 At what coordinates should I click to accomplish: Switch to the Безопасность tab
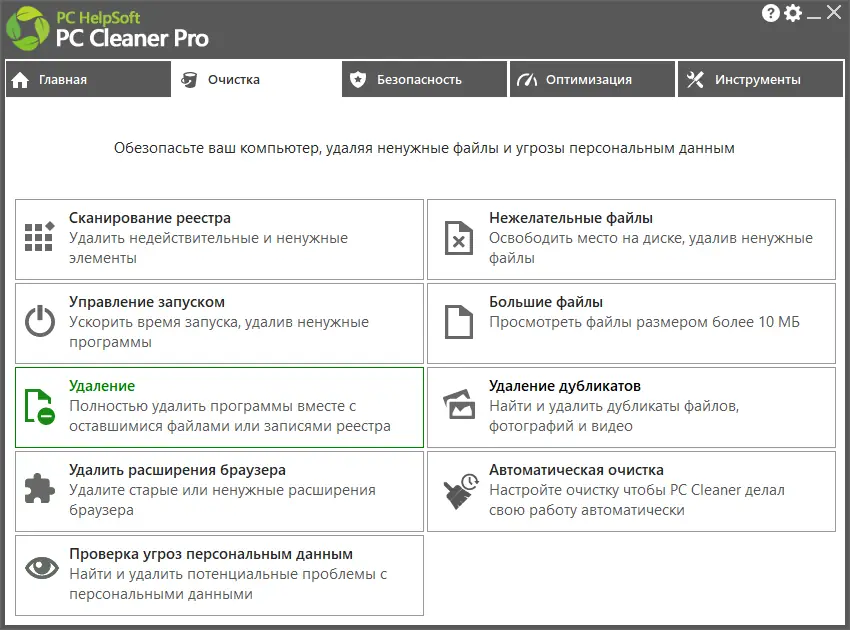[x=424, y=79]
